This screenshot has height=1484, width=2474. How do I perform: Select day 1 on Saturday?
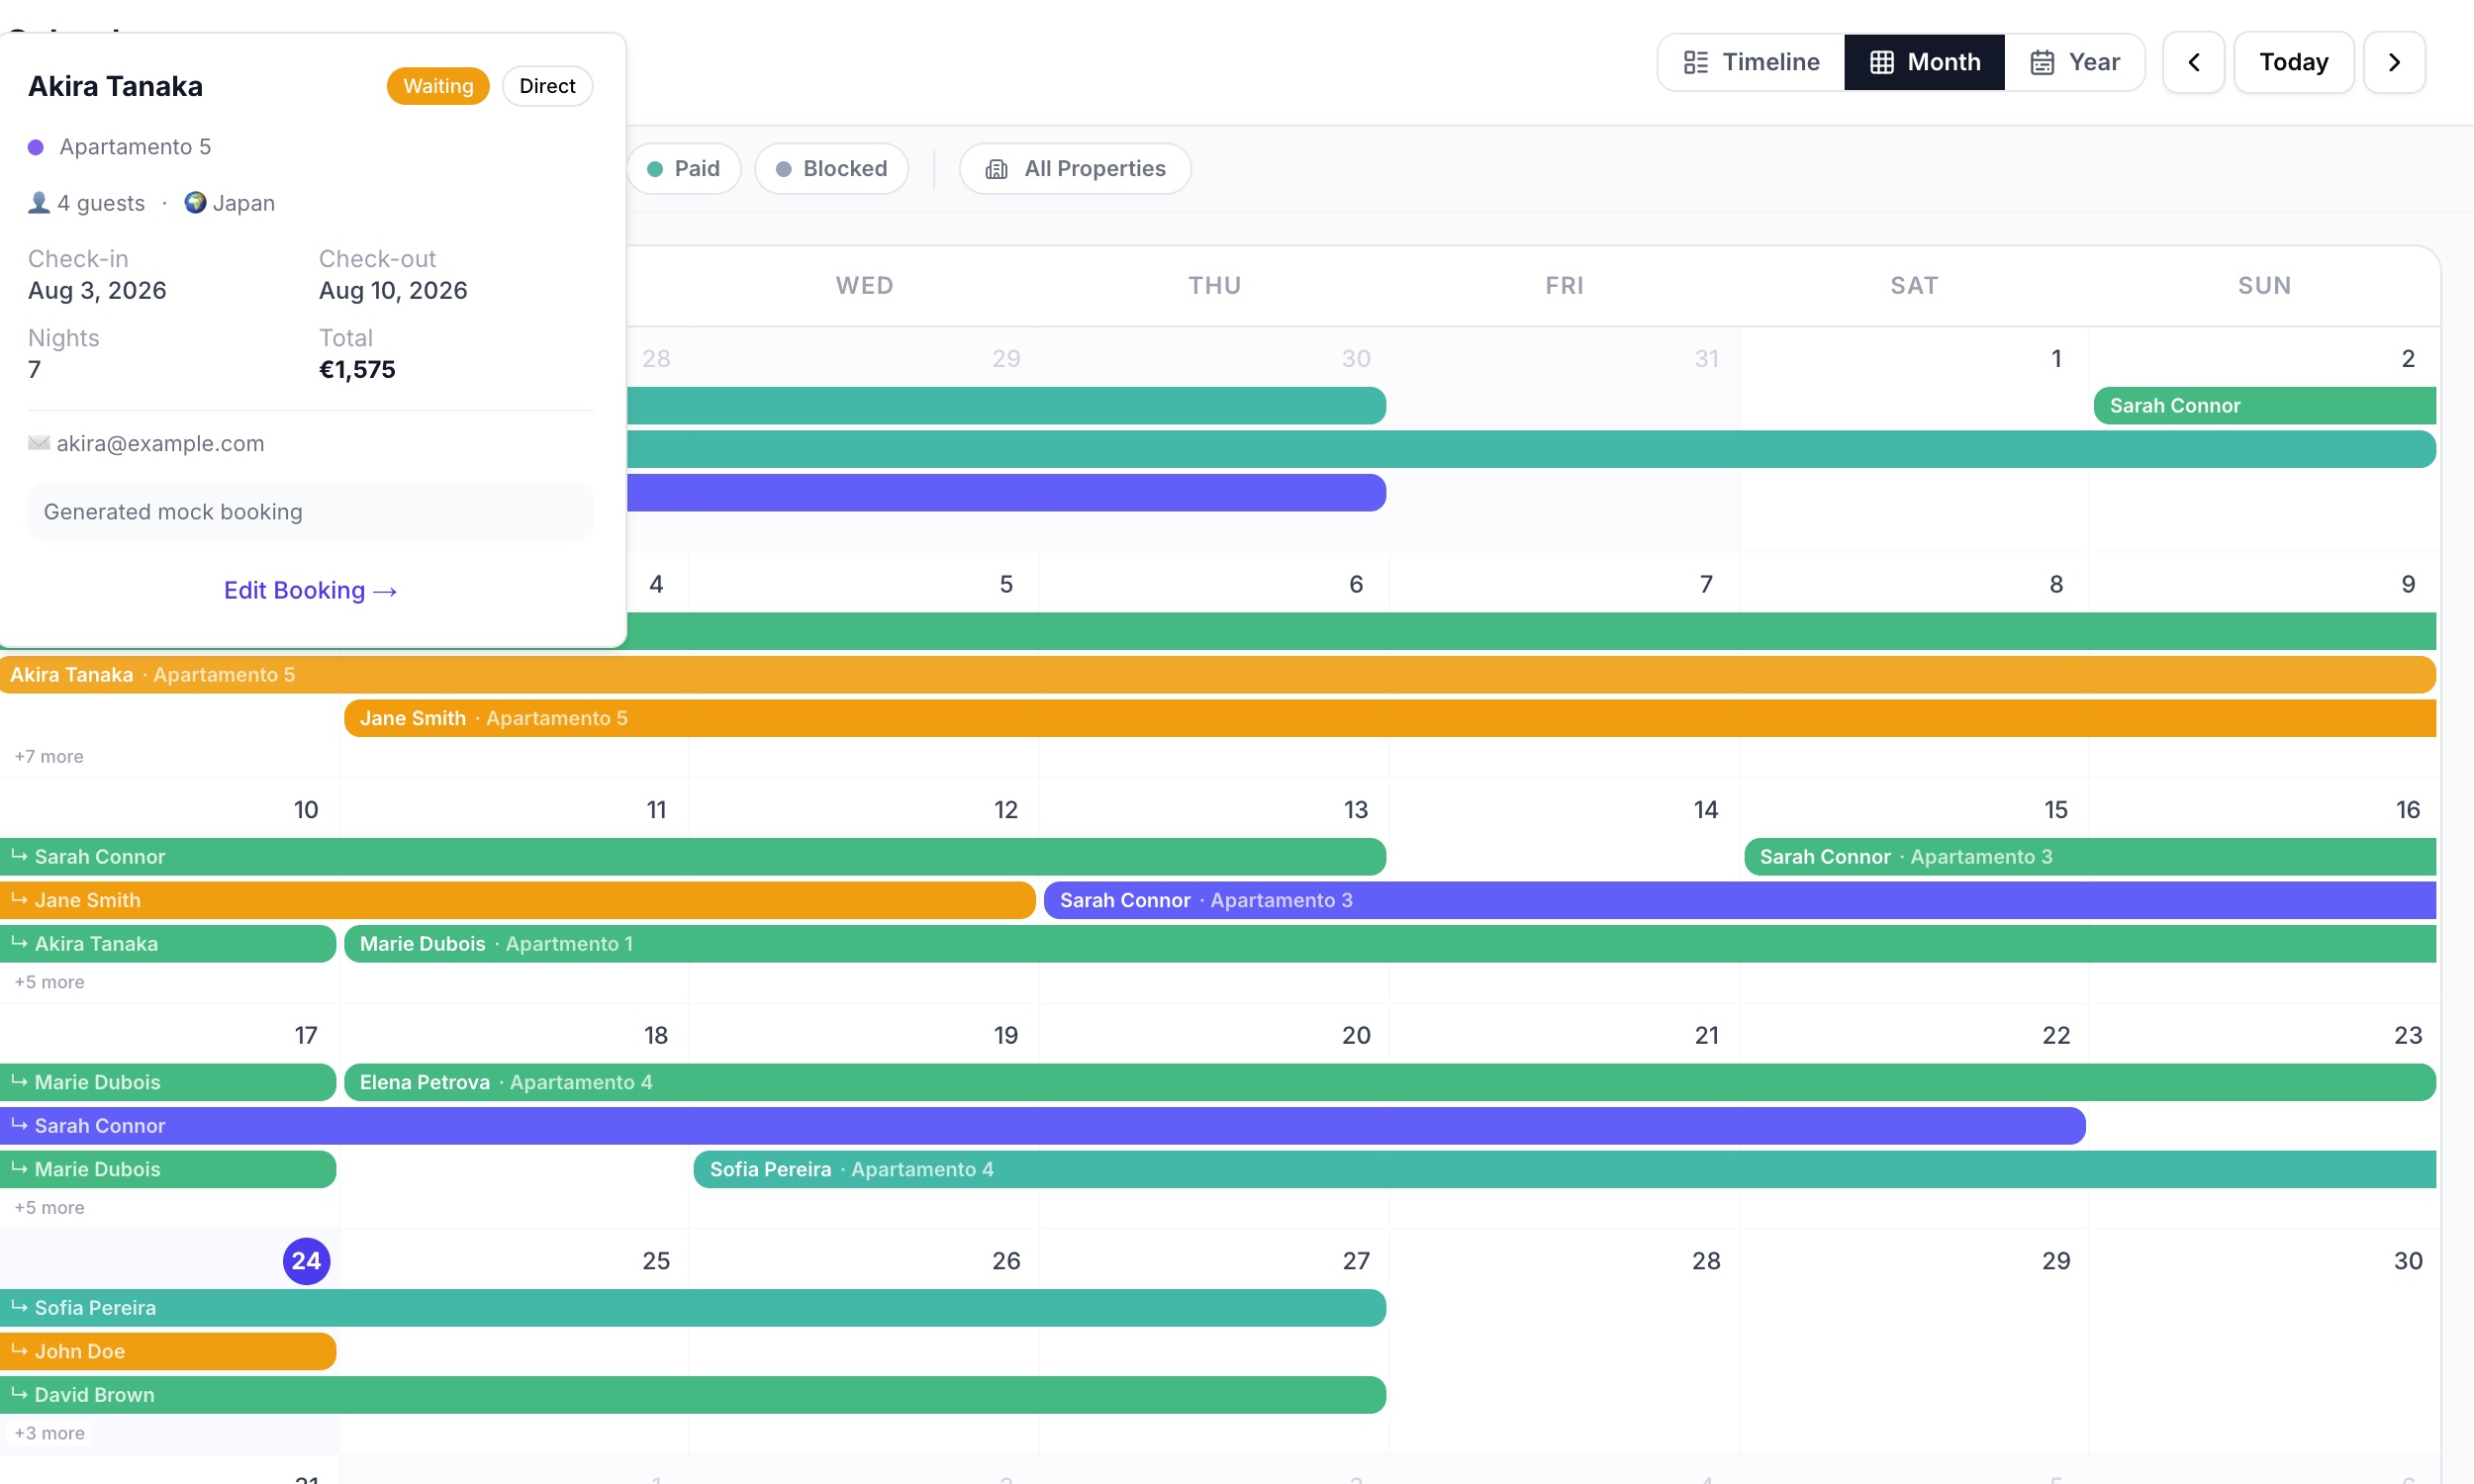click(x=2056, y=359)
